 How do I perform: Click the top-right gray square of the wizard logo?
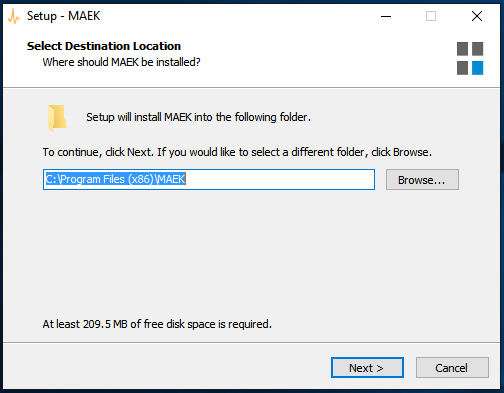pos(477,49)
